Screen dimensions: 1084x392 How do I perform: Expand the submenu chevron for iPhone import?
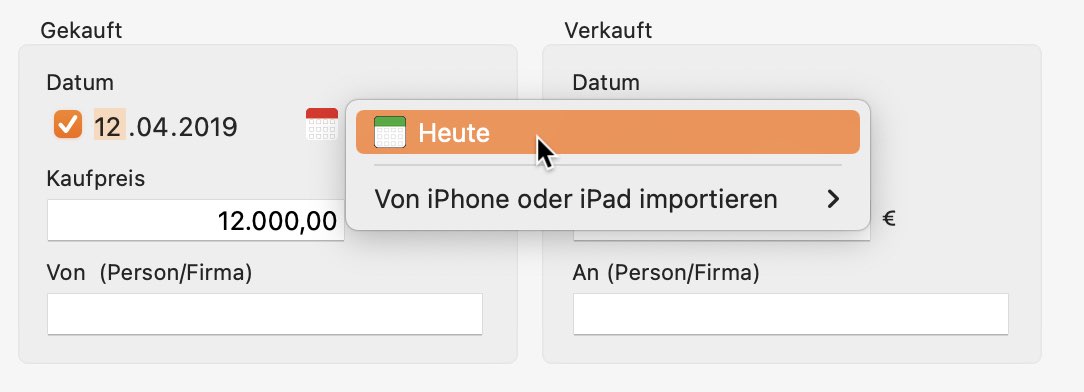(x=834, y=200)
